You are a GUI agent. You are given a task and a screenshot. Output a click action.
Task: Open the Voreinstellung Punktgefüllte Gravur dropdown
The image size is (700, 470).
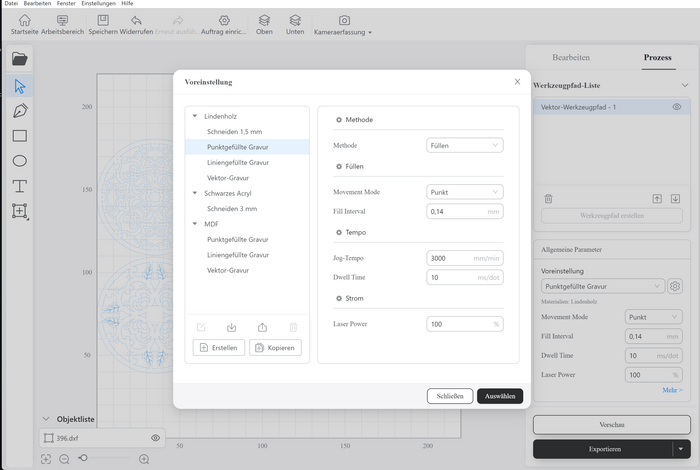tap(603, 286)
